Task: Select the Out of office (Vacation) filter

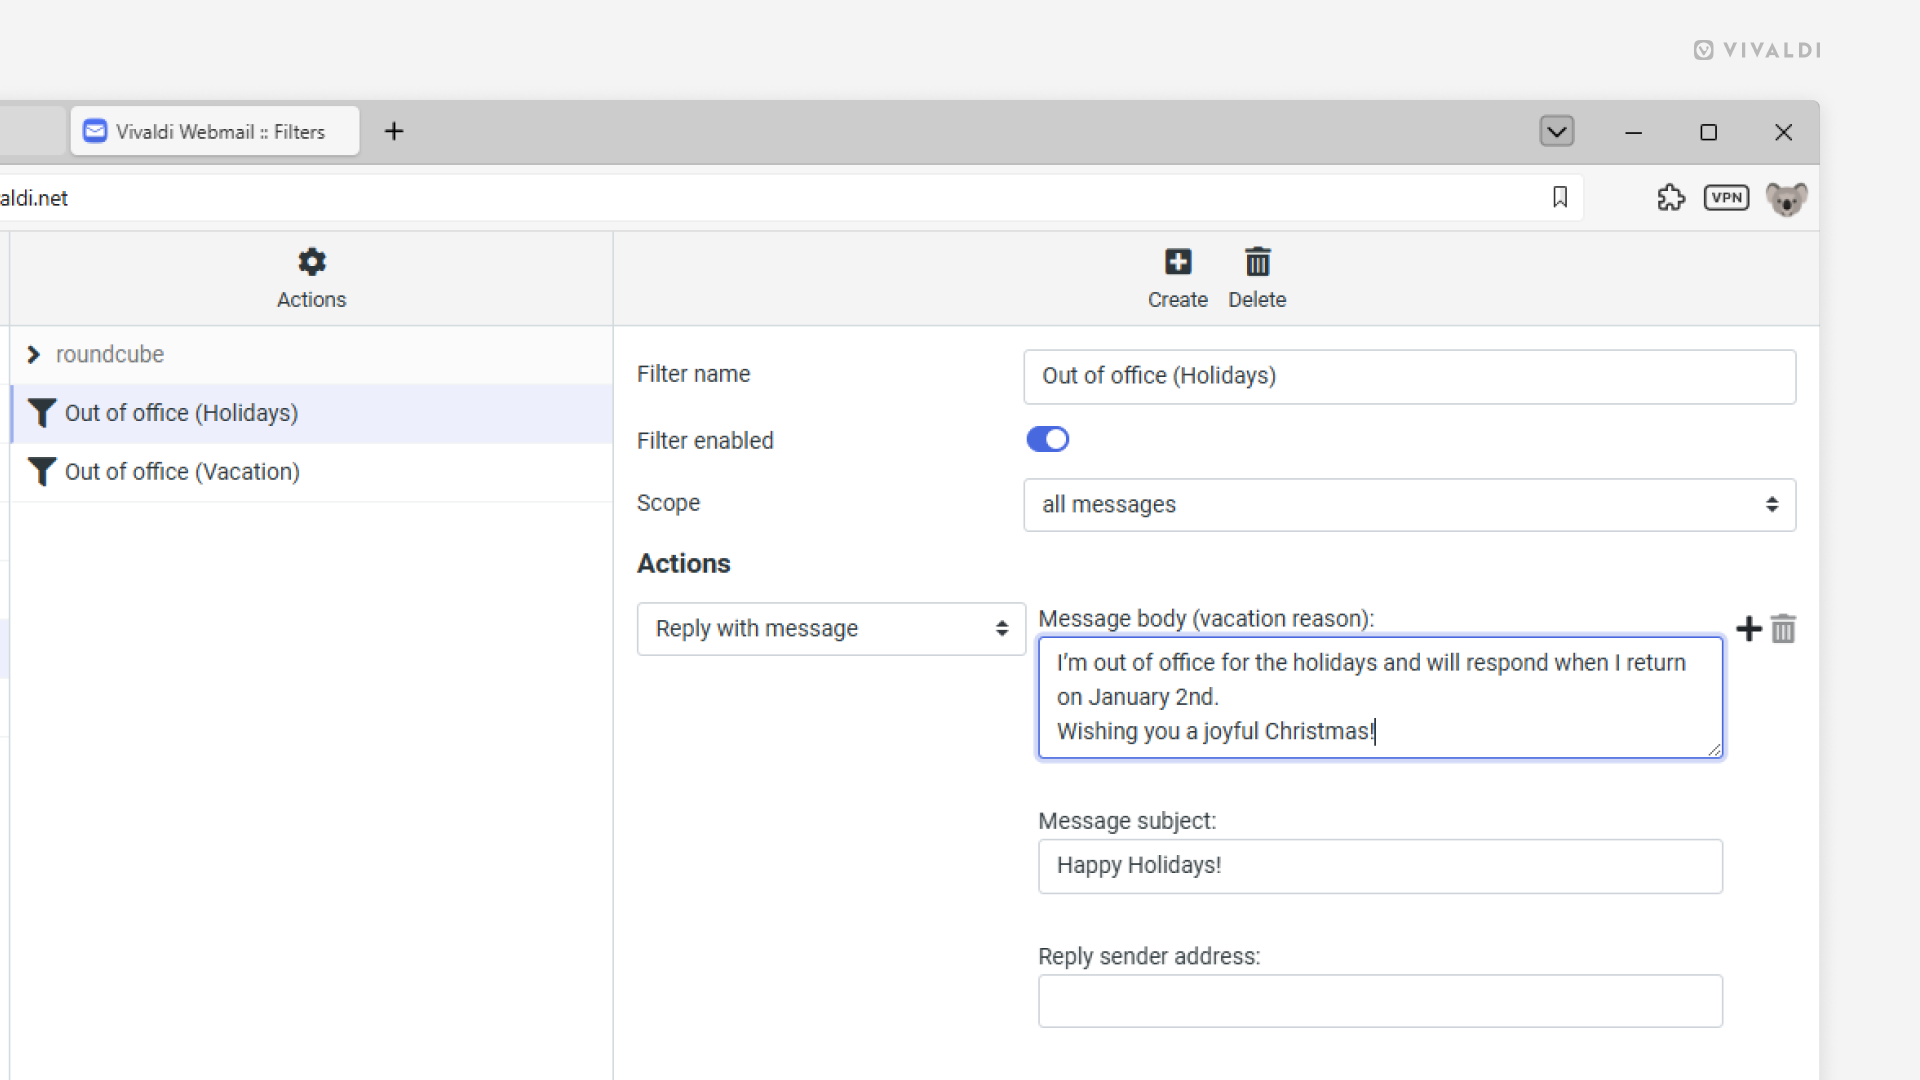Action: pos(182,471)
